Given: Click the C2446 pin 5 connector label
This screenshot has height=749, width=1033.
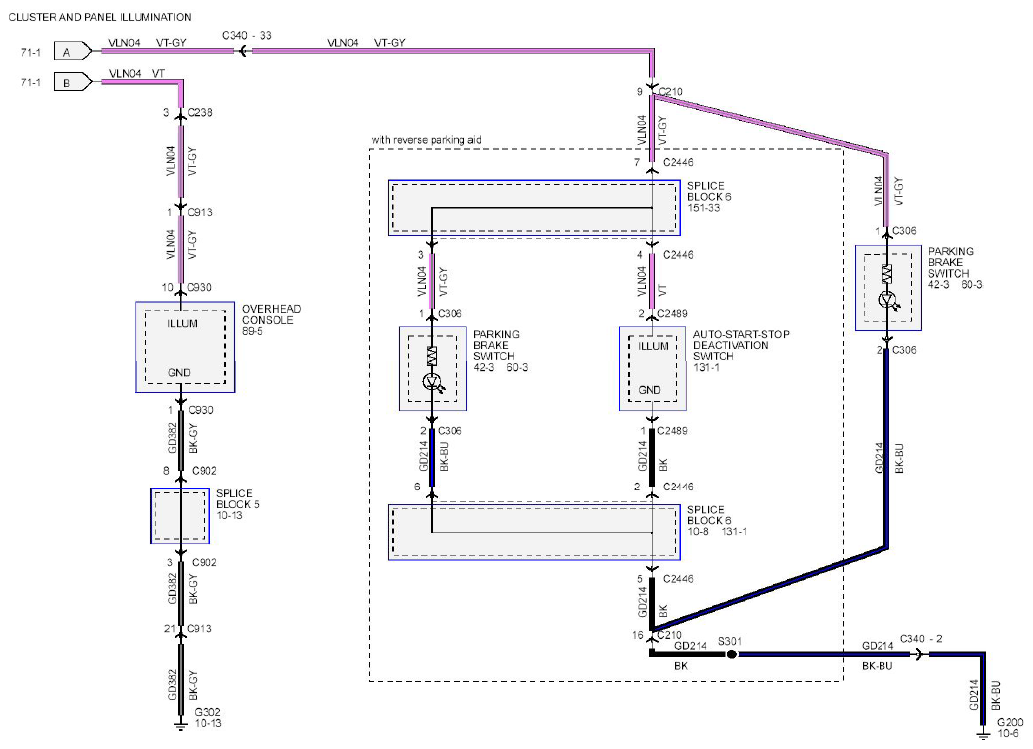Looking at the screenshot, I should coord(679,579).
